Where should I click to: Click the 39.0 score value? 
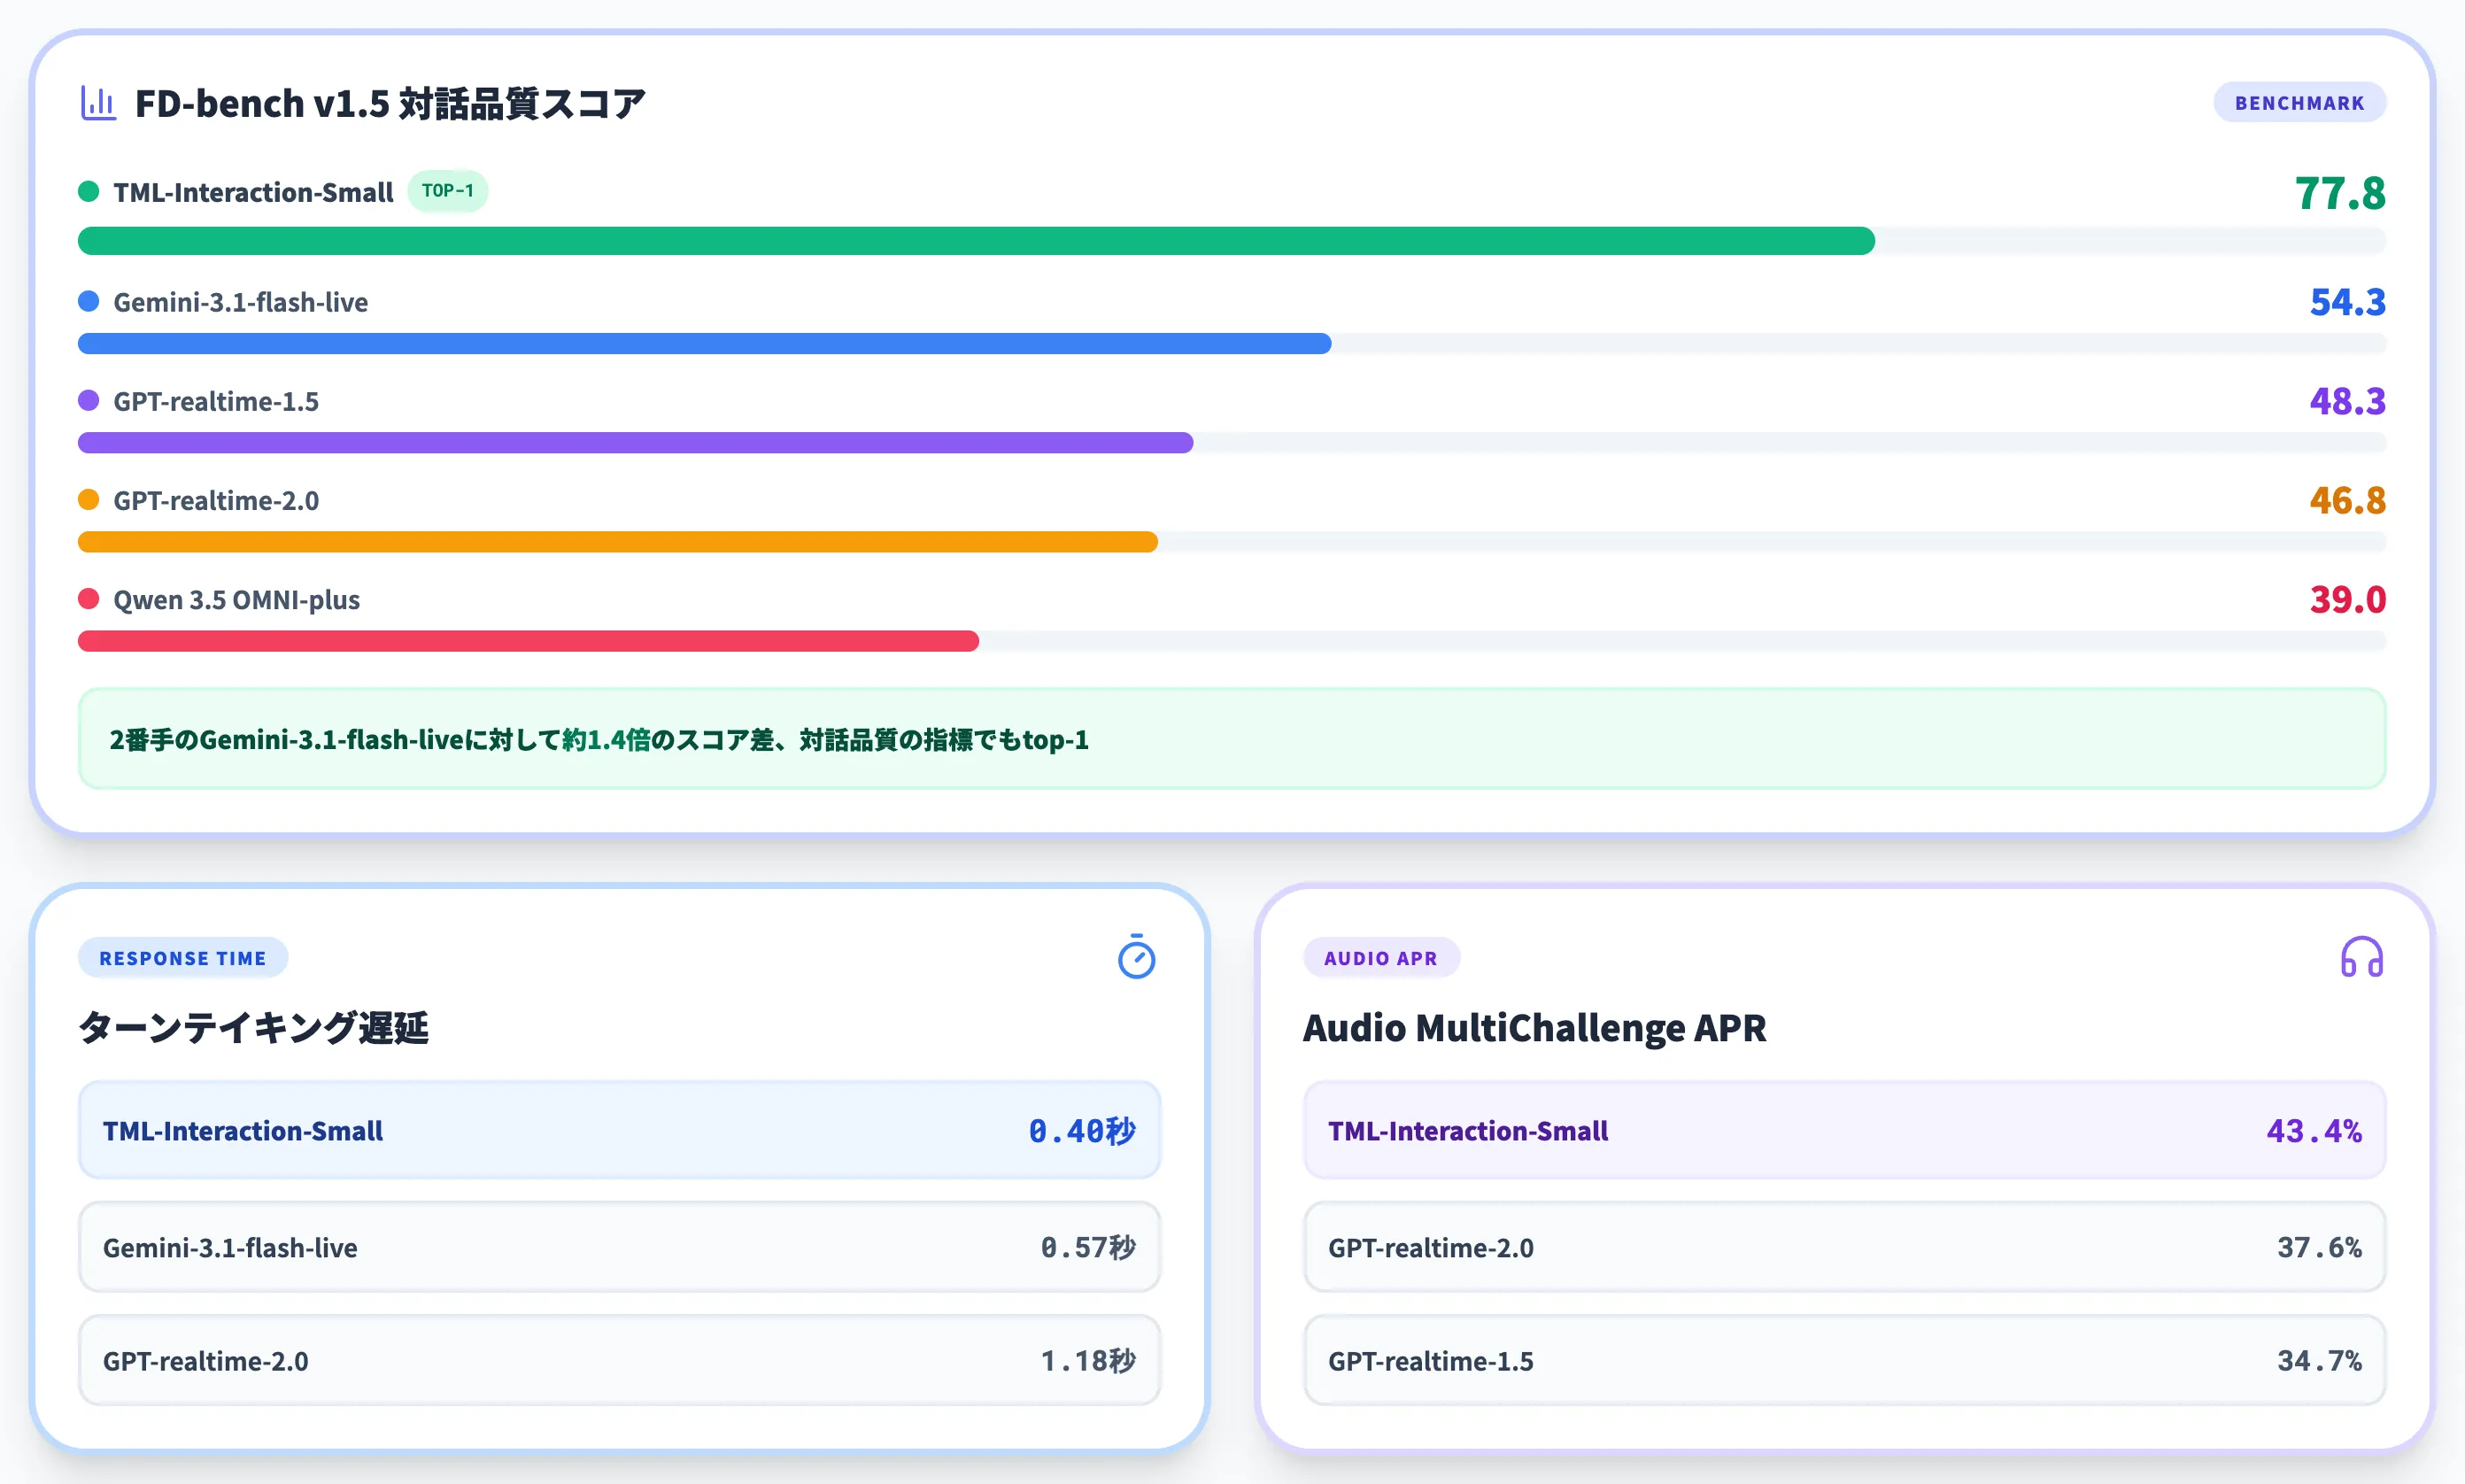(x=2347, y=599)
